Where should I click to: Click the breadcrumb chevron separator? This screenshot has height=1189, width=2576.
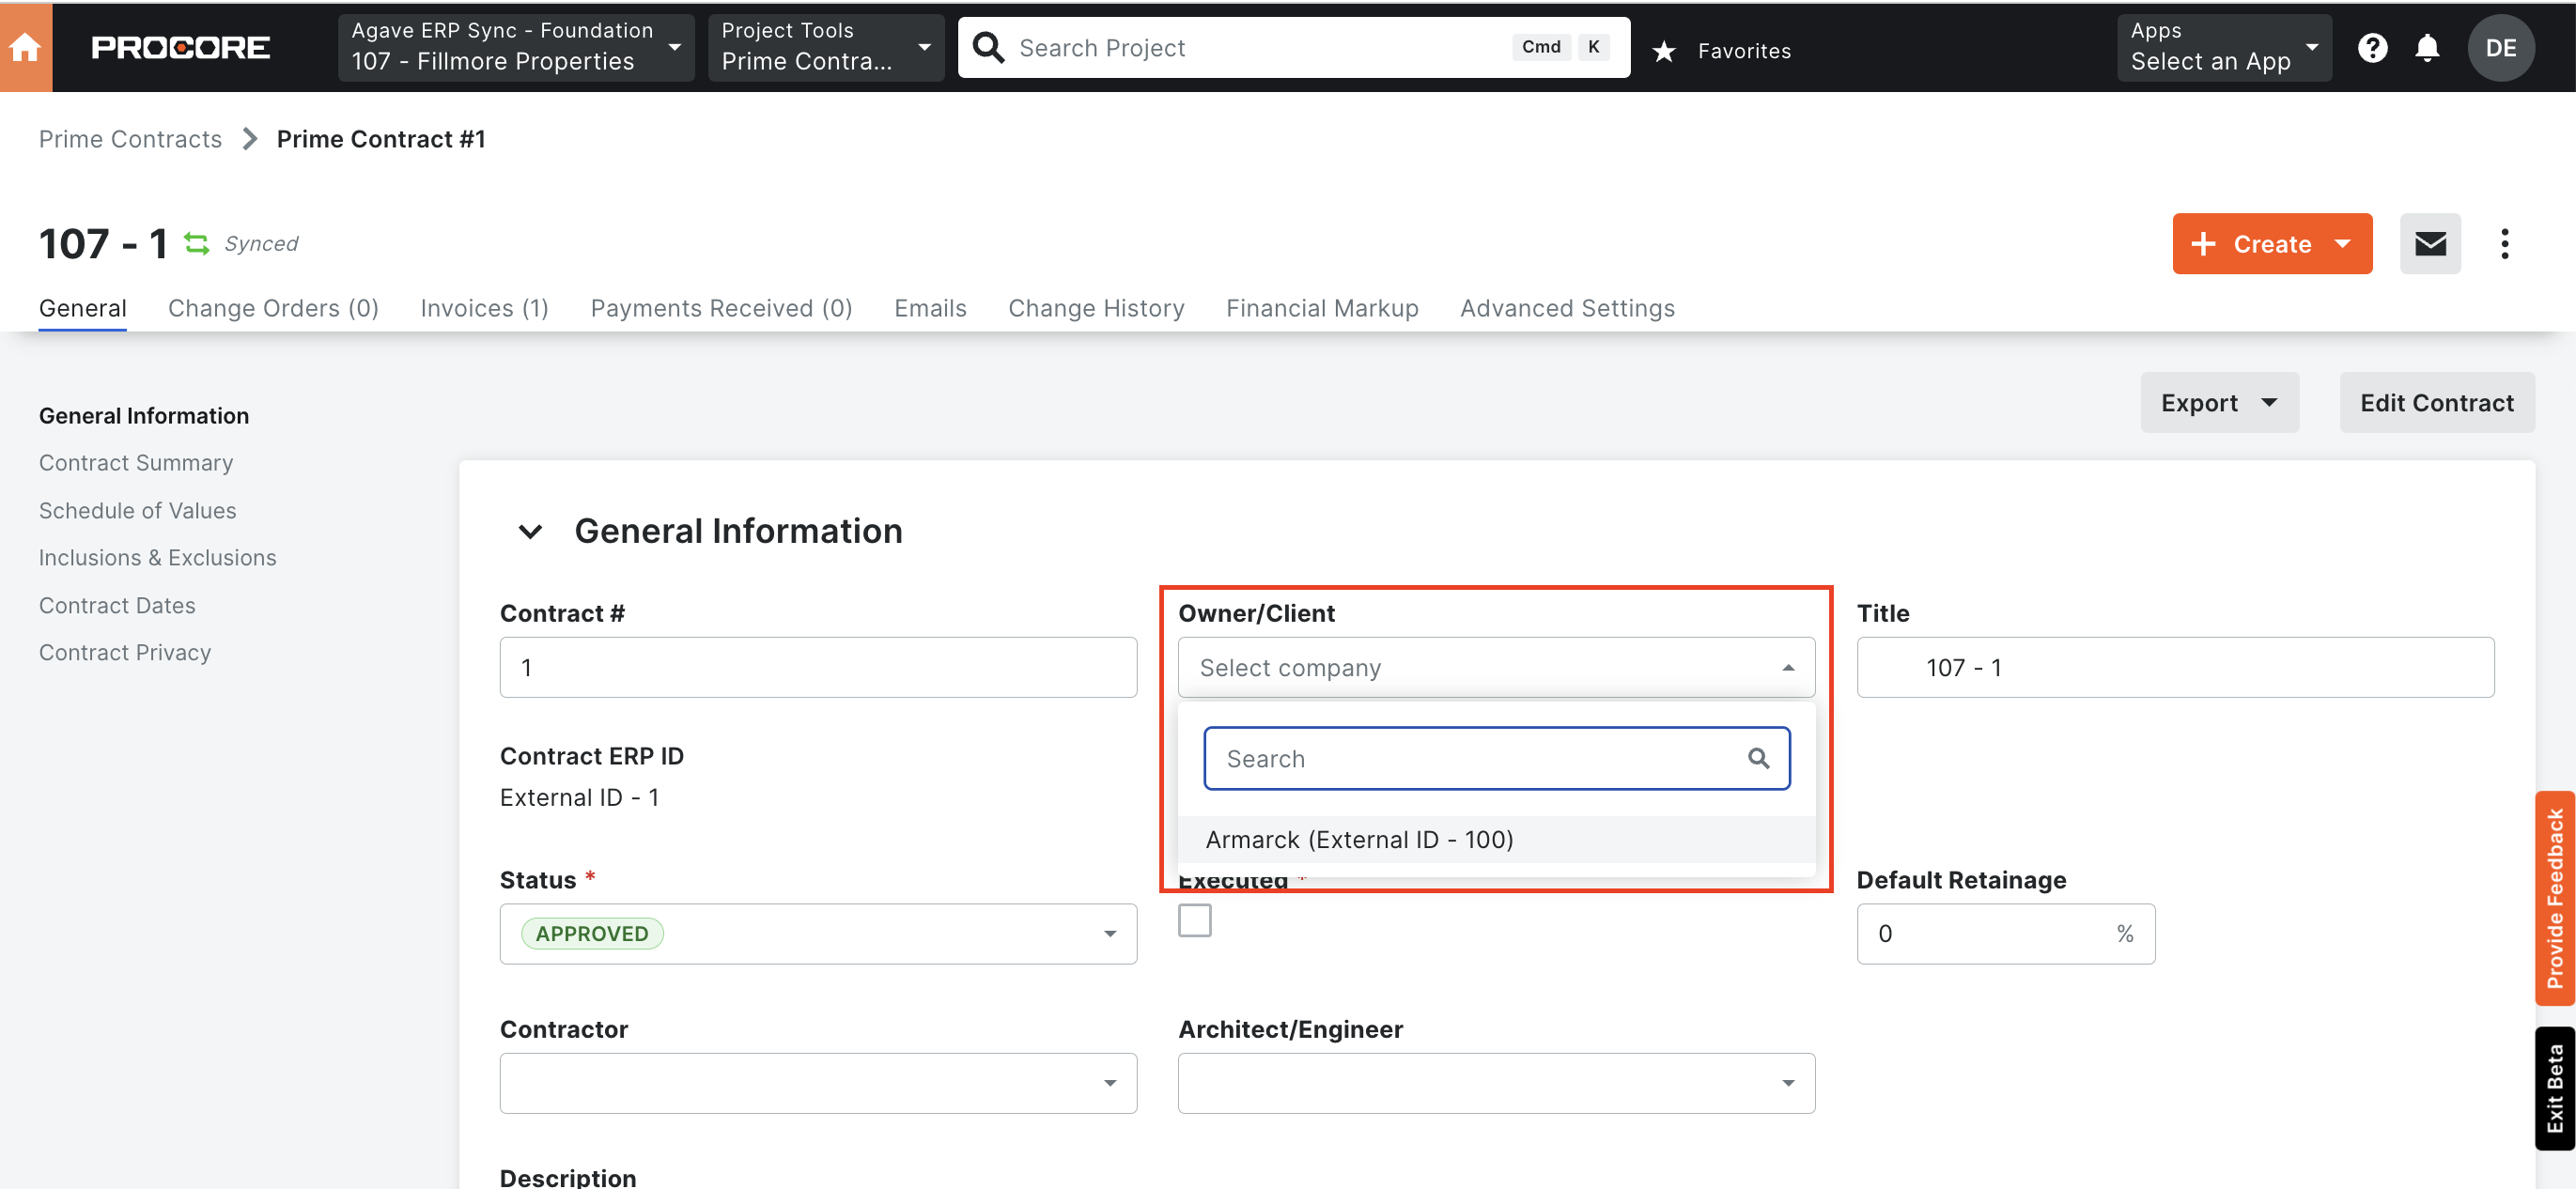click(x=250, y=139)
